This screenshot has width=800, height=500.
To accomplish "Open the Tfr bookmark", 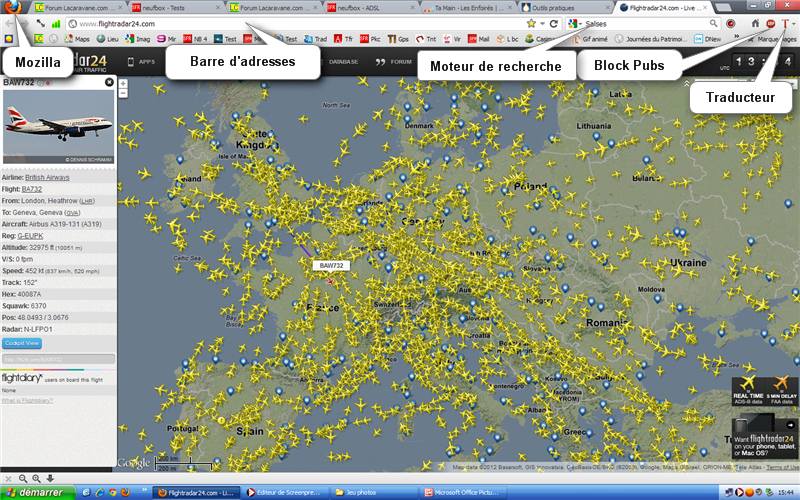I will 343,39.
